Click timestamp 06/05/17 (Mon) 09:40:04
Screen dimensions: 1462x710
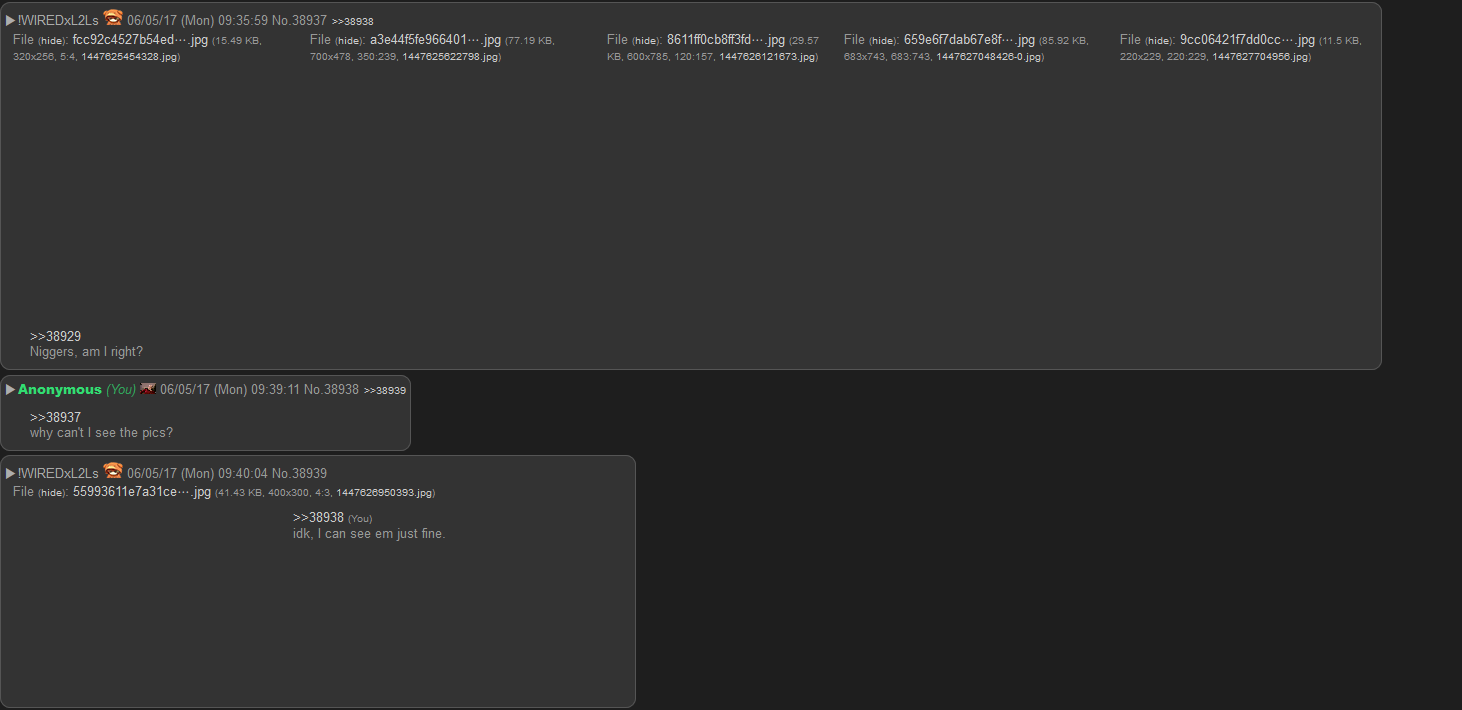coord(197,473)
